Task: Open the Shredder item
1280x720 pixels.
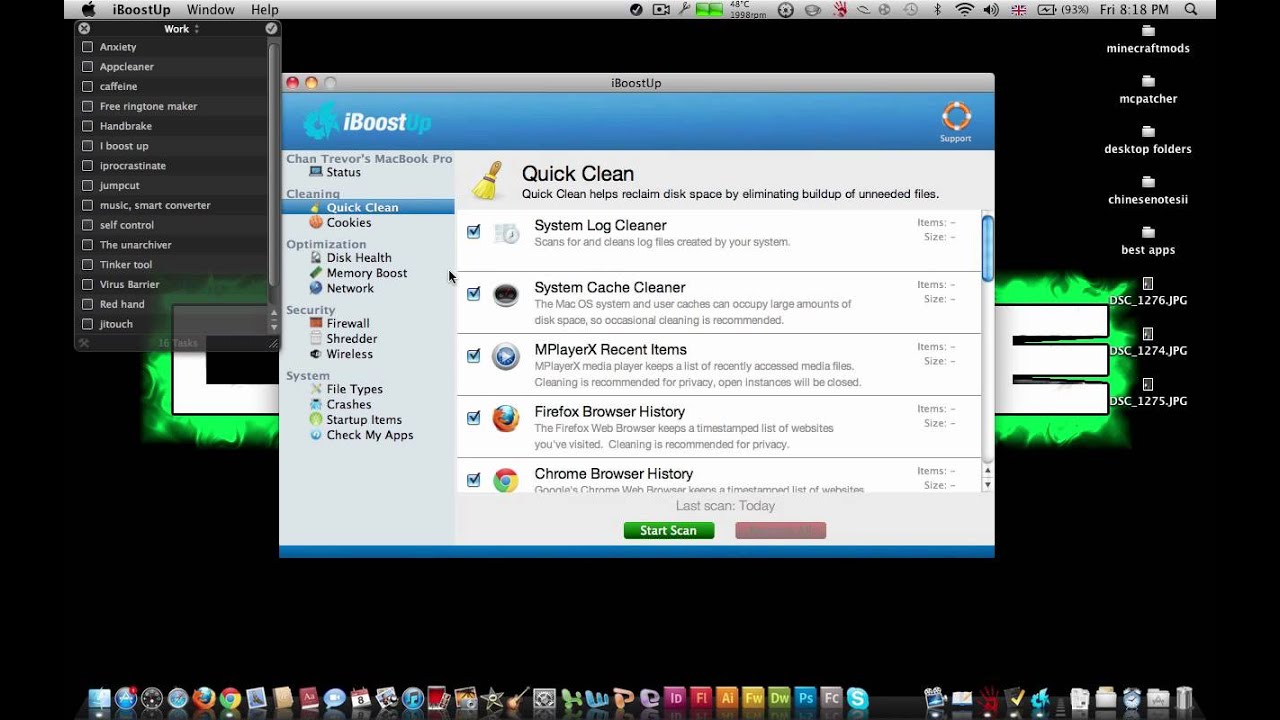Action: coord(352,339)
